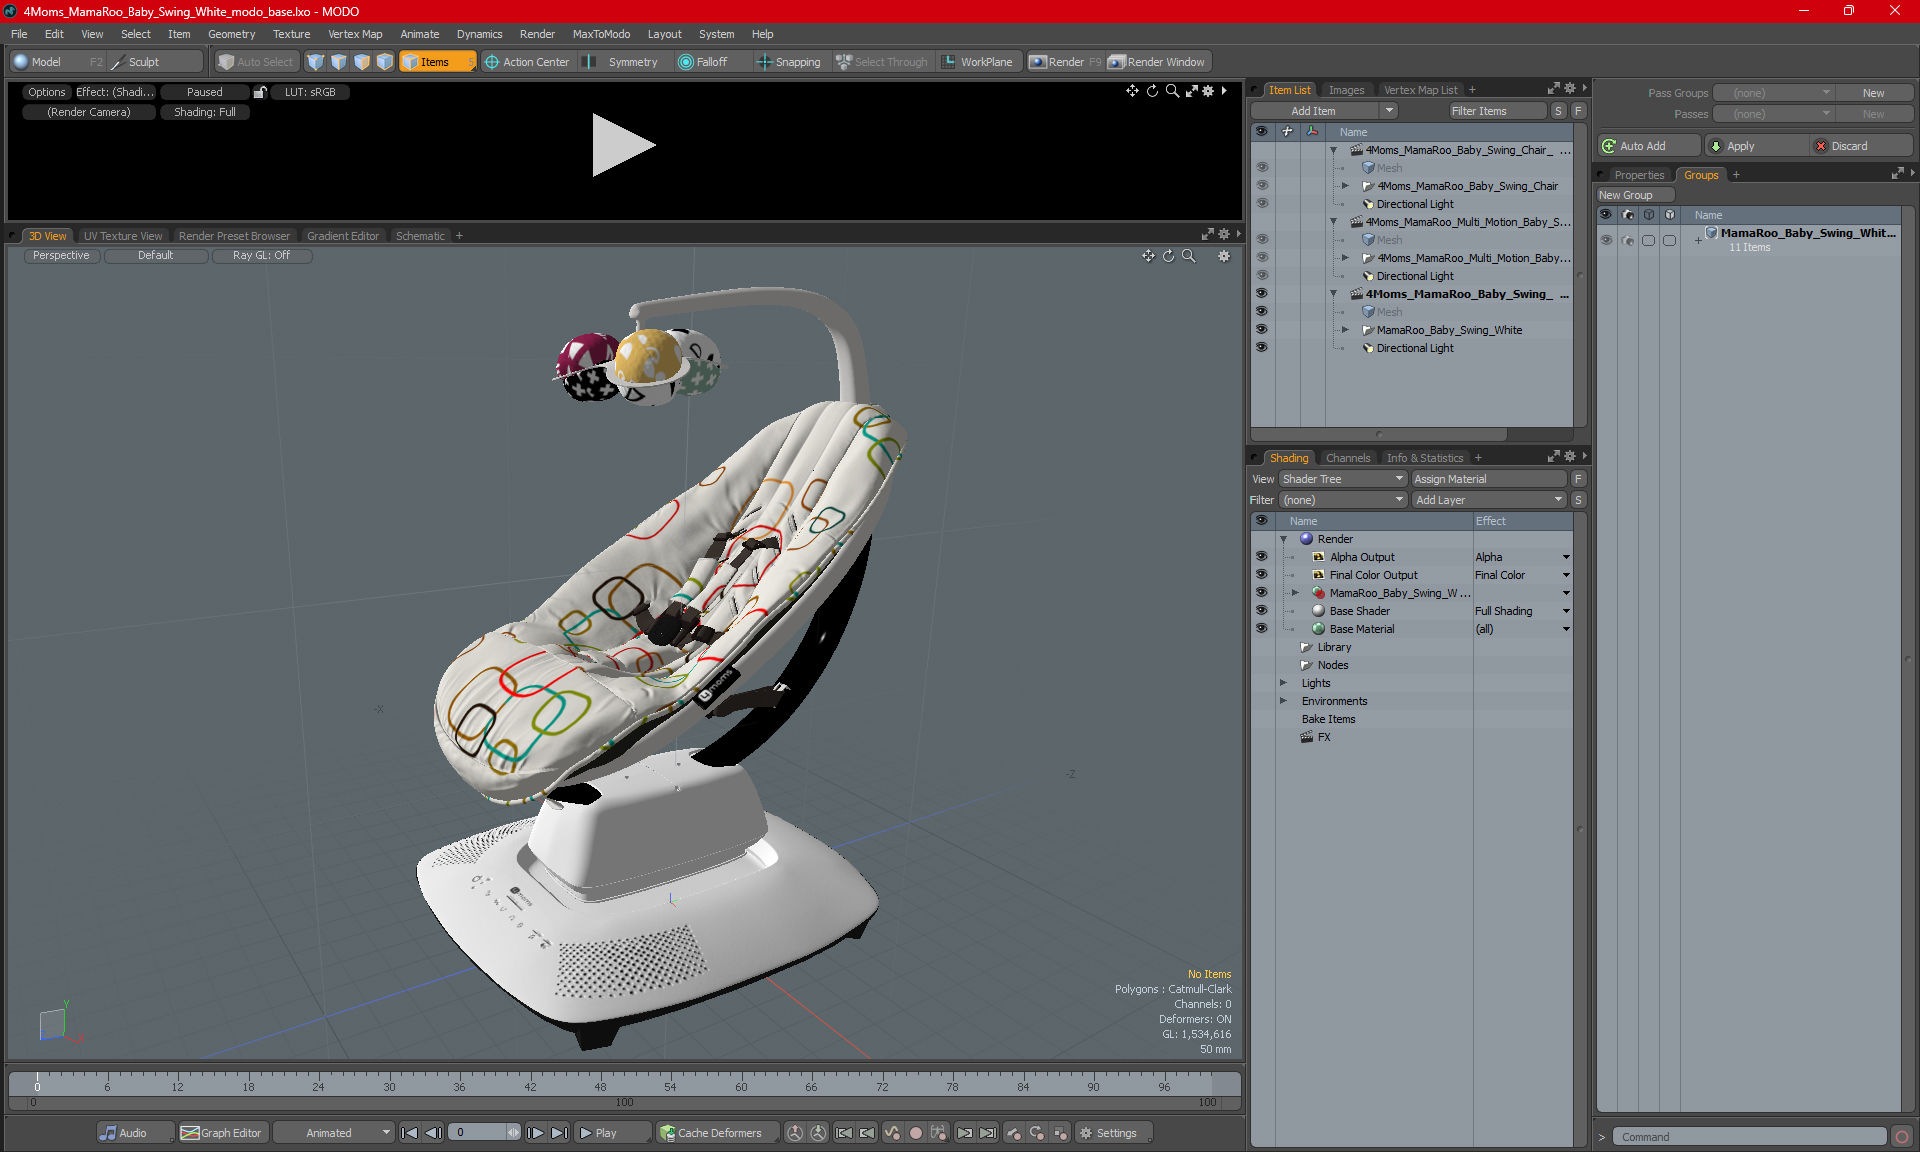Toggle visibility of MamaRoo_Baby_Swing_White item
1920x1152 pixels.
1262,330
